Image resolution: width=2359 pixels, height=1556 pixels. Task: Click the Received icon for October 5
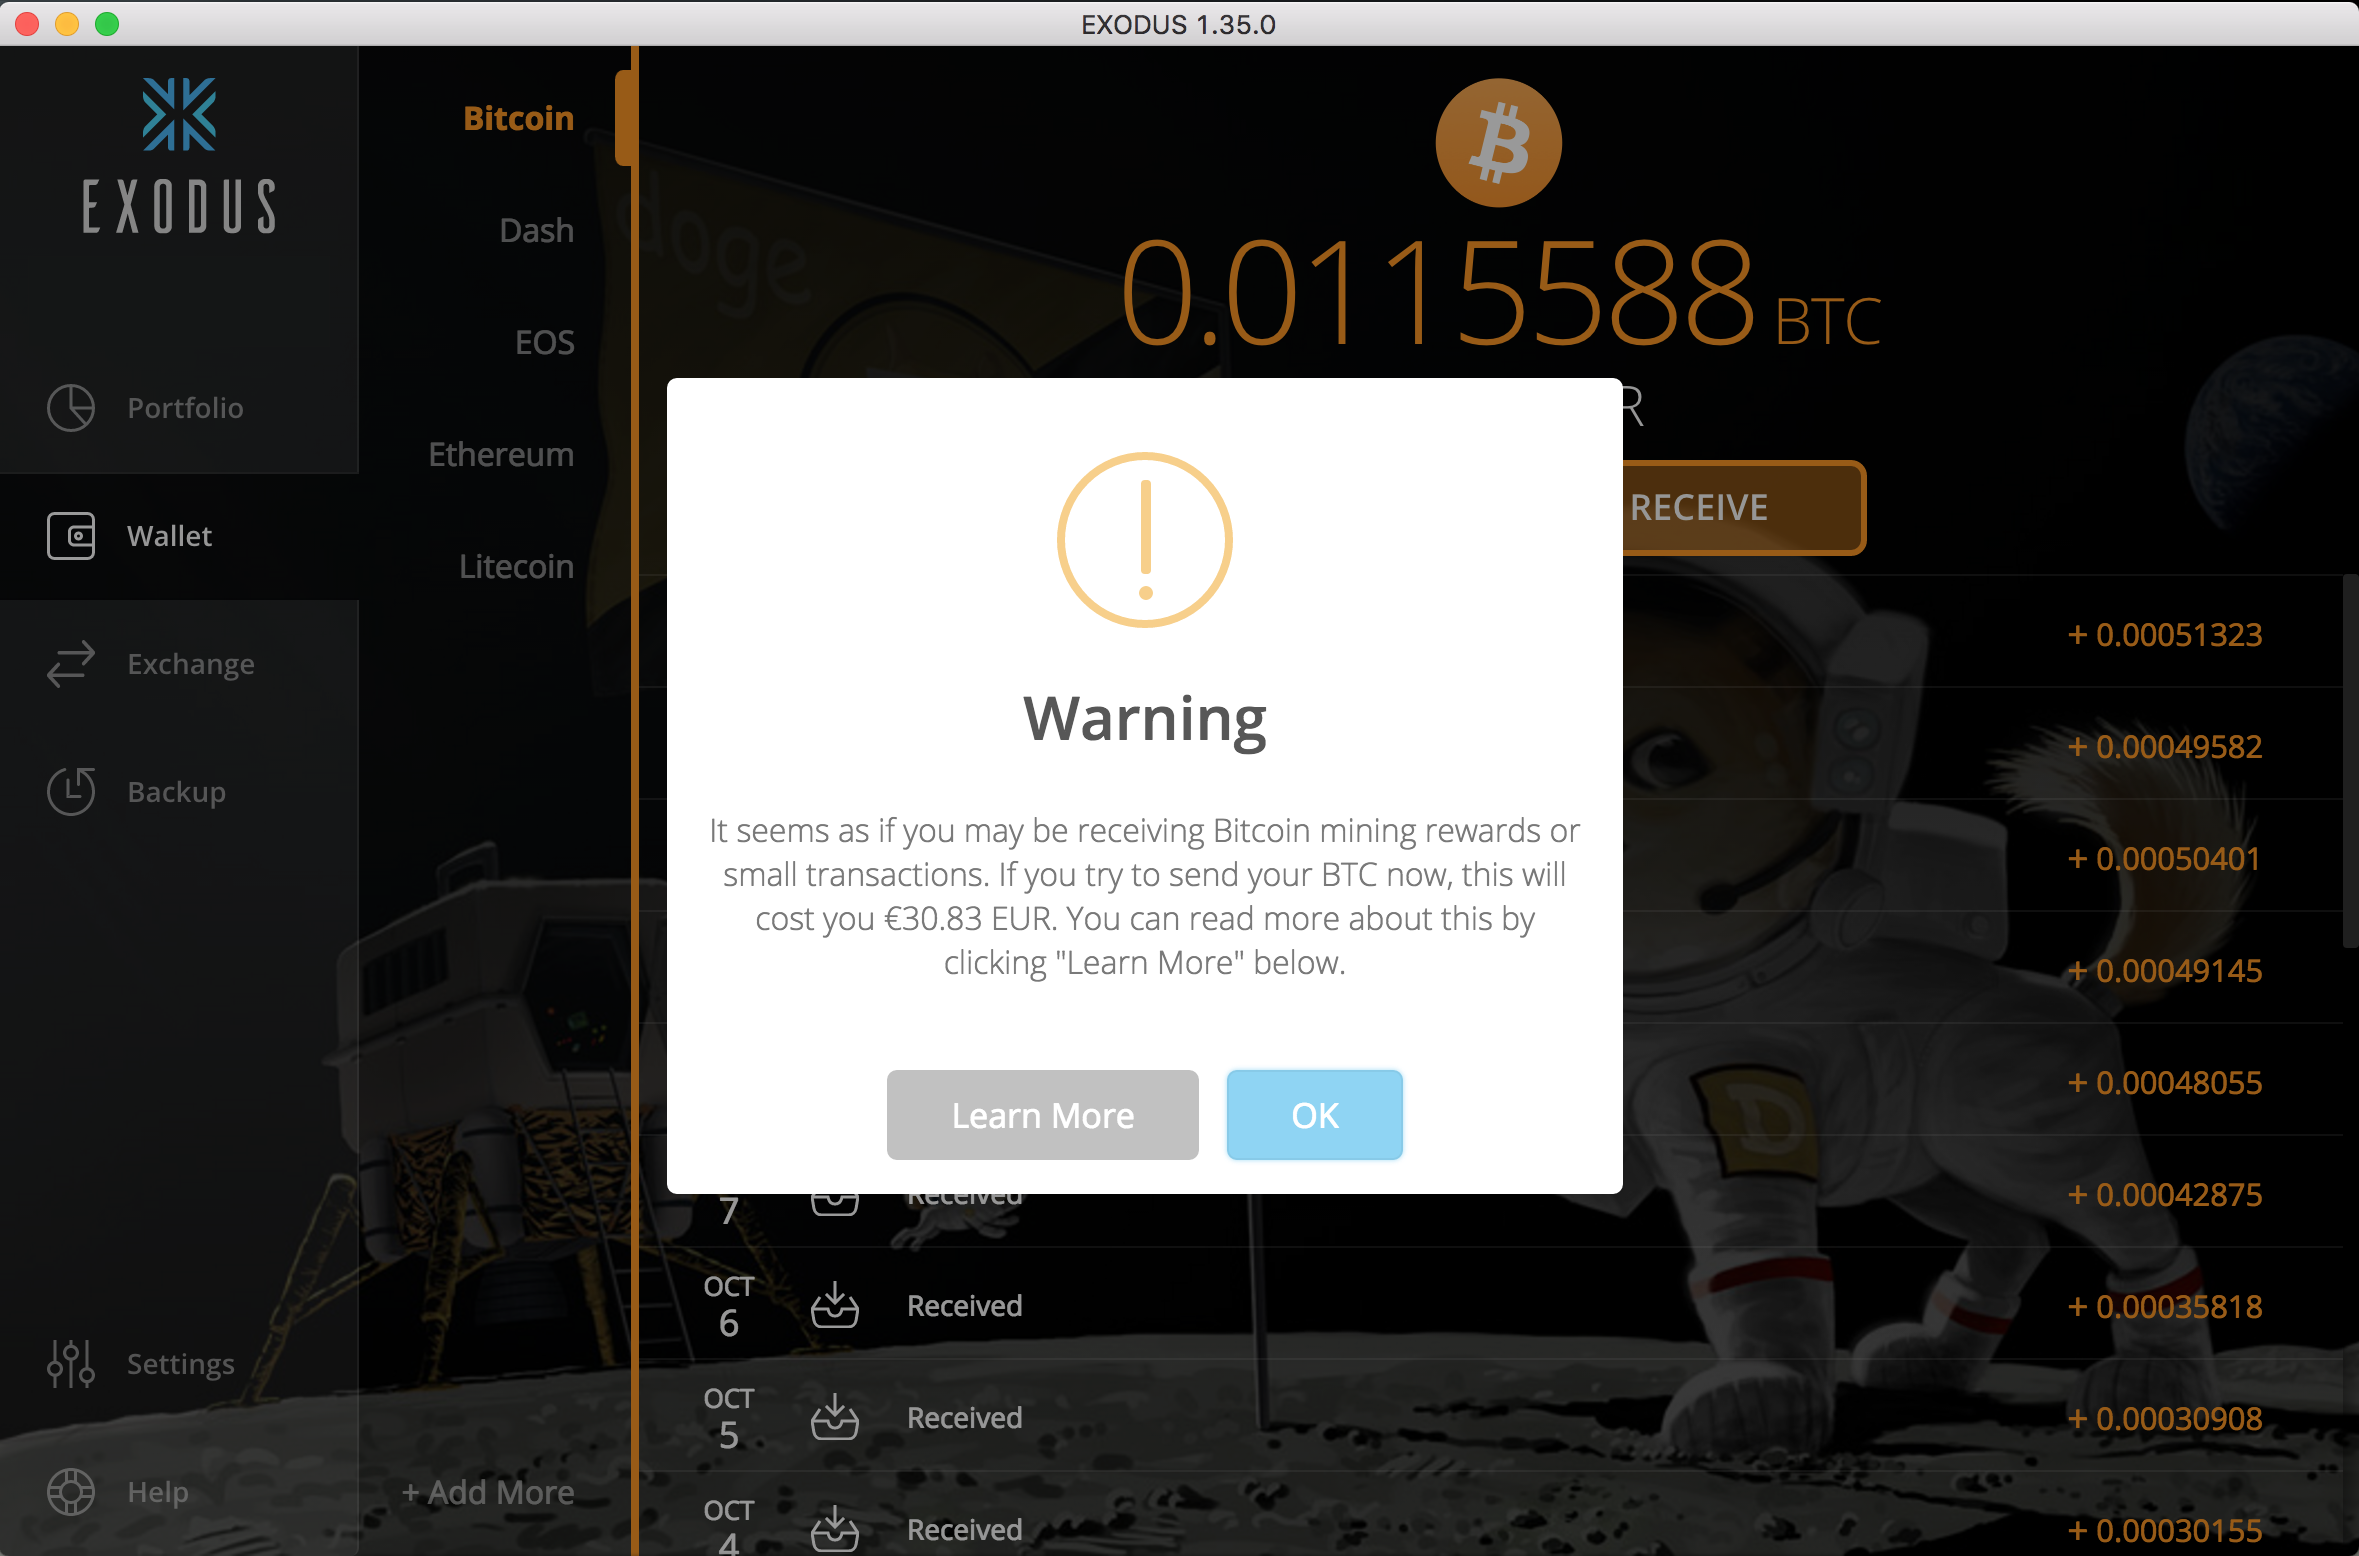click(x=835, y=1417)
